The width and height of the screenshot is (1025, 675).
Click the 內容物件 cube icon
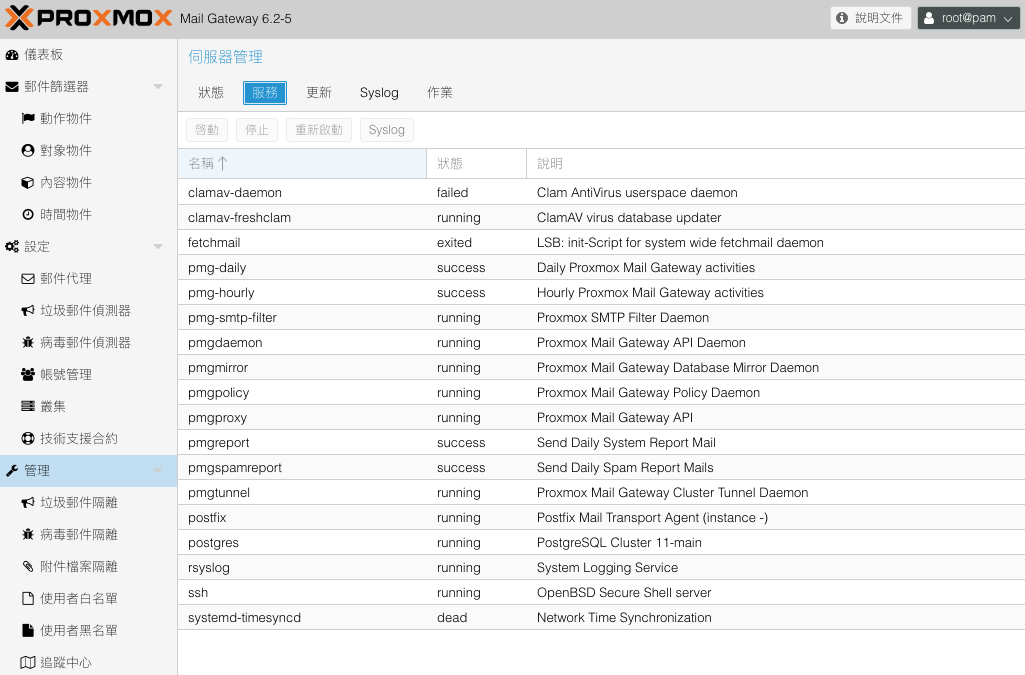tap(27, 183)
